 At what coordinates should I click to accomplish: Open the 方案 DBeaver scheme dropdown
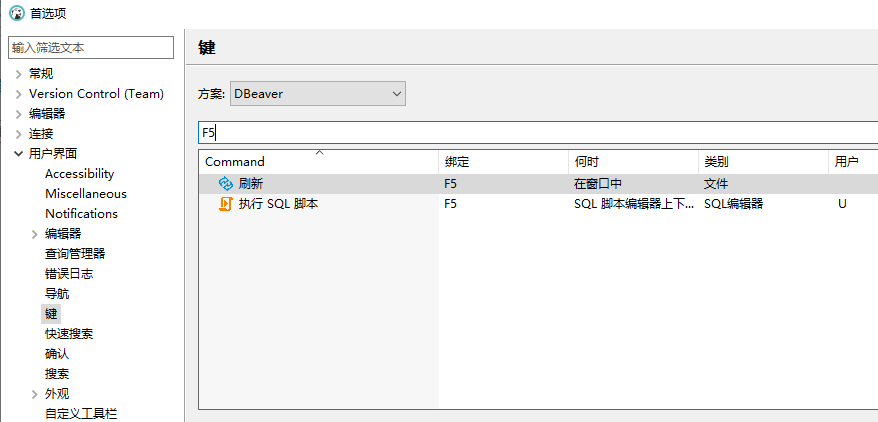click(317, 93)
